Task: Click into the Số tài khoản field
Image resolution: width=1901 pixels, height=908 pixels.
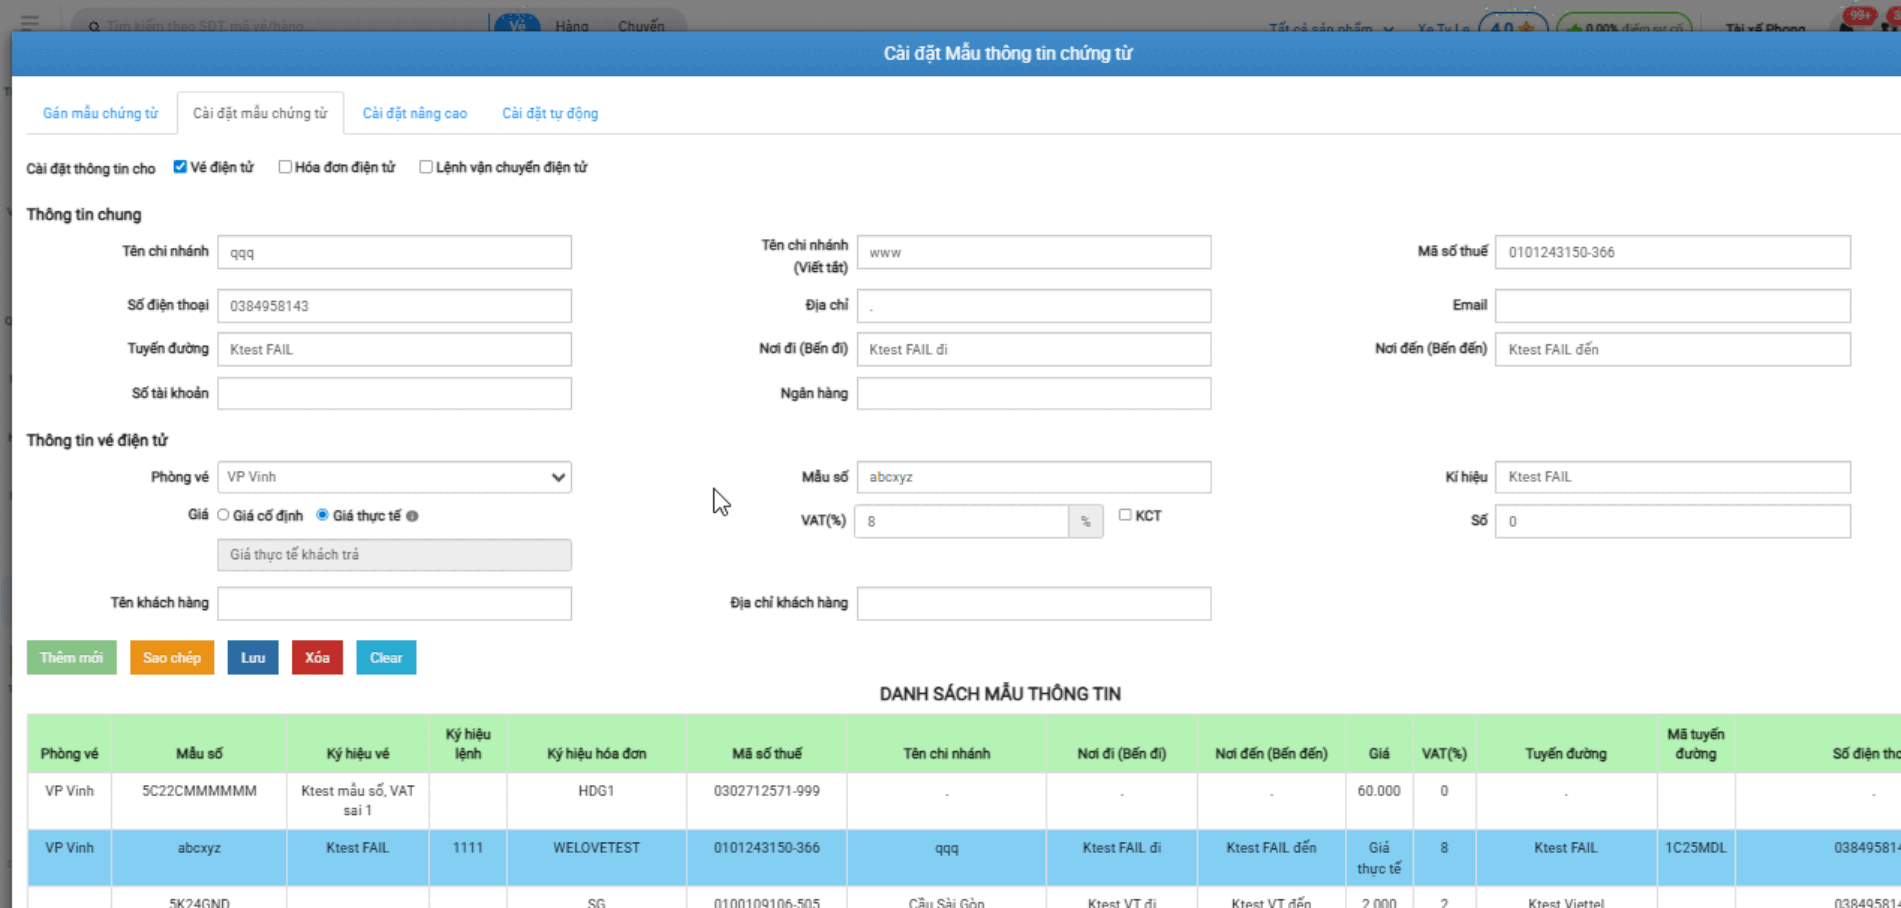Action: pyautogui.click(x=394, y=394)
